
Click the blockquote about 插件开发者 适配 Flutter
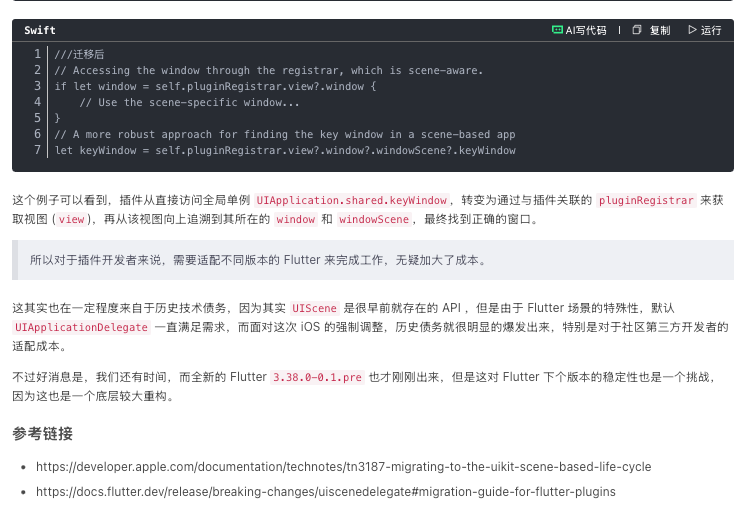point(373,260)
